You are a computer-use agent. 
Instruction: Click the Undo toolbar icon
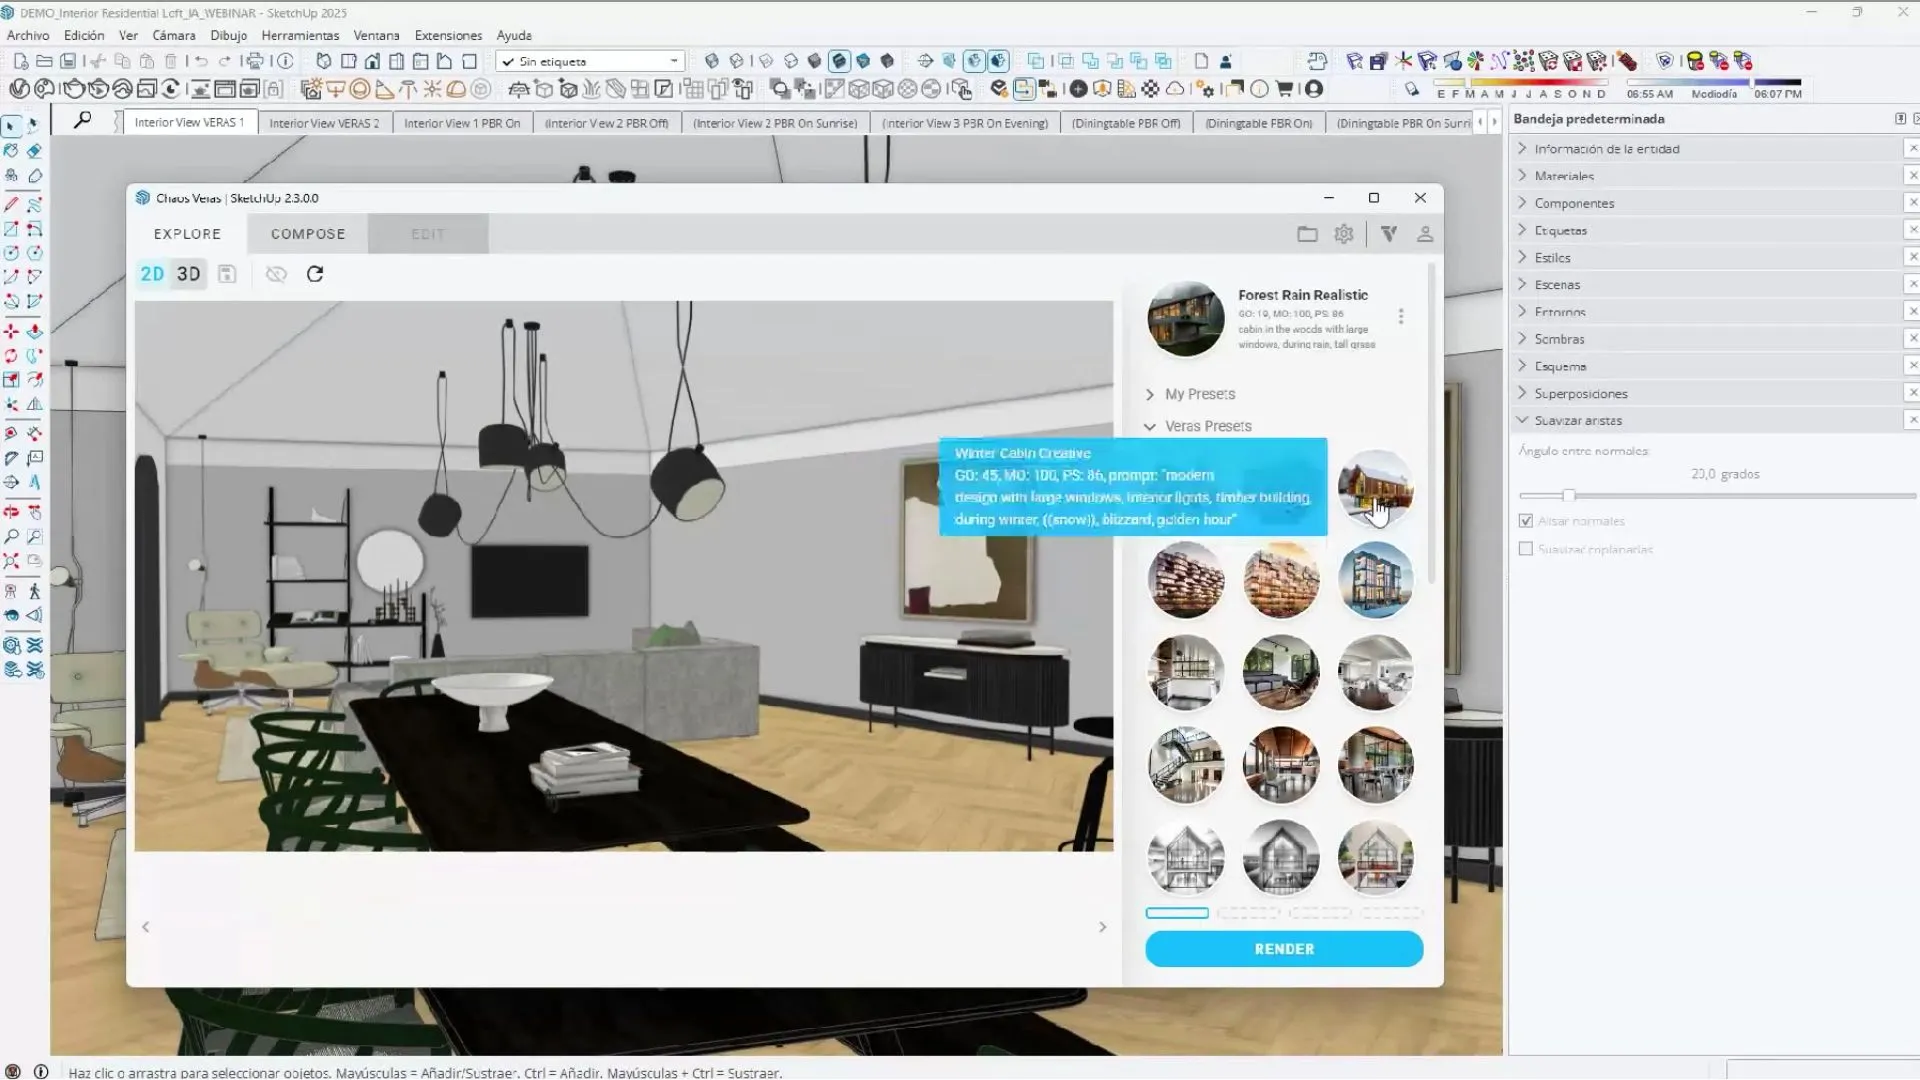(x=201, y=61)
